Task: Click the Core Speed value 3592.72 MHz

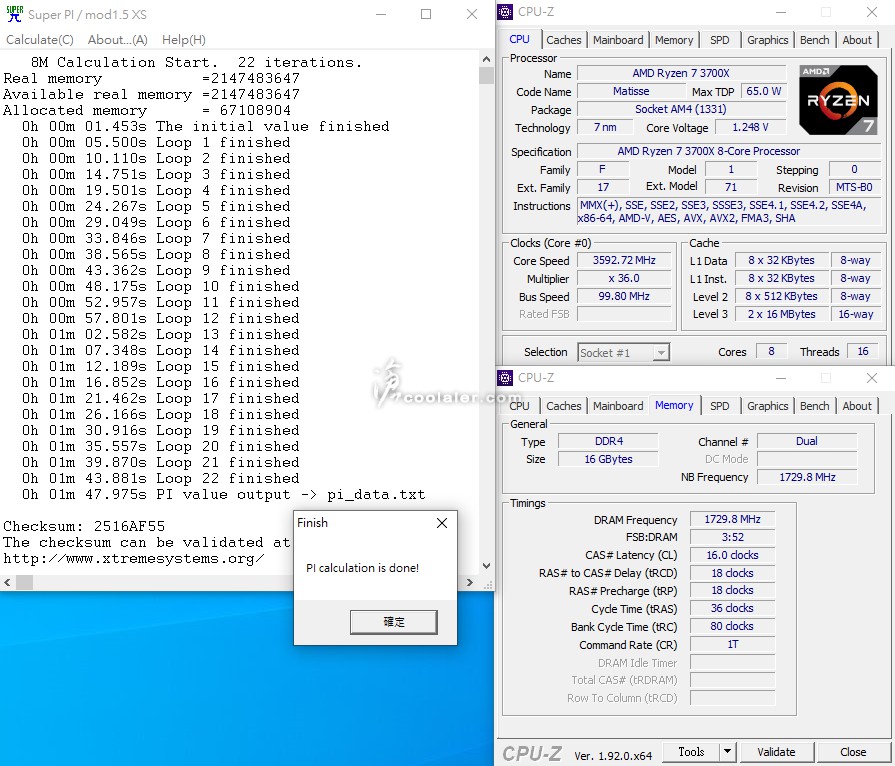Action: click(x=624, y=260)
